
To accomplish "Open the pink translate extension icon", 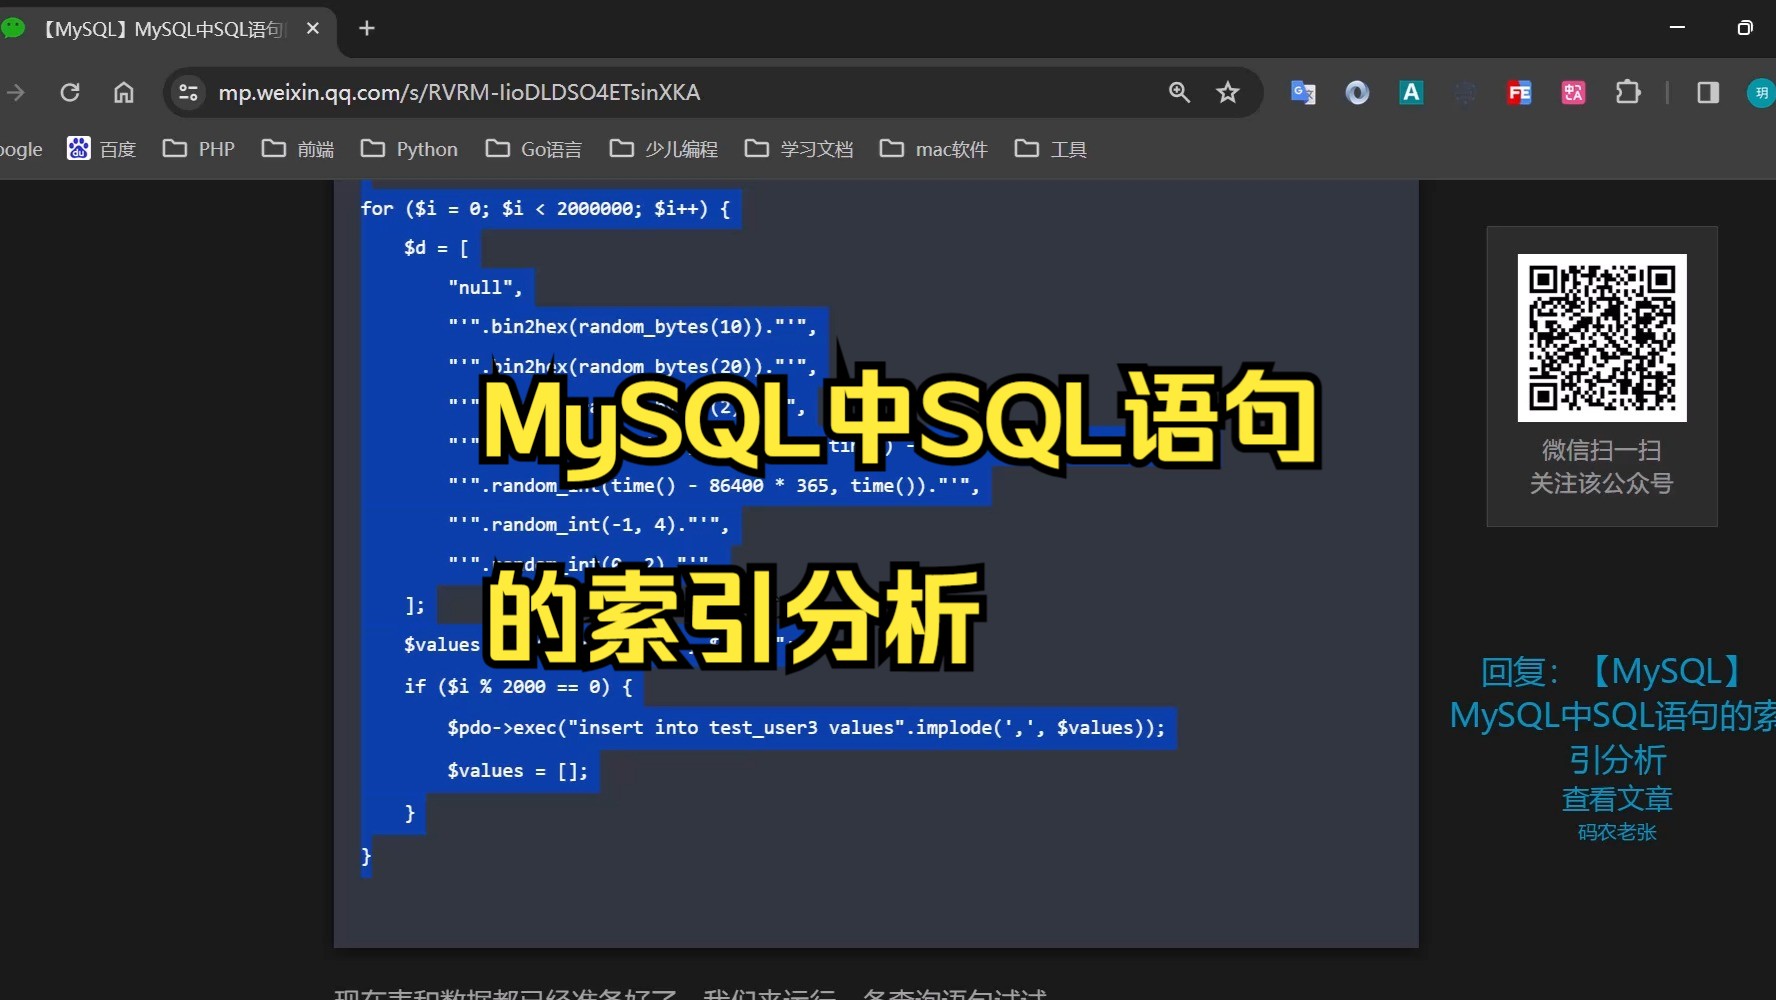I will tap(1573, 93).
